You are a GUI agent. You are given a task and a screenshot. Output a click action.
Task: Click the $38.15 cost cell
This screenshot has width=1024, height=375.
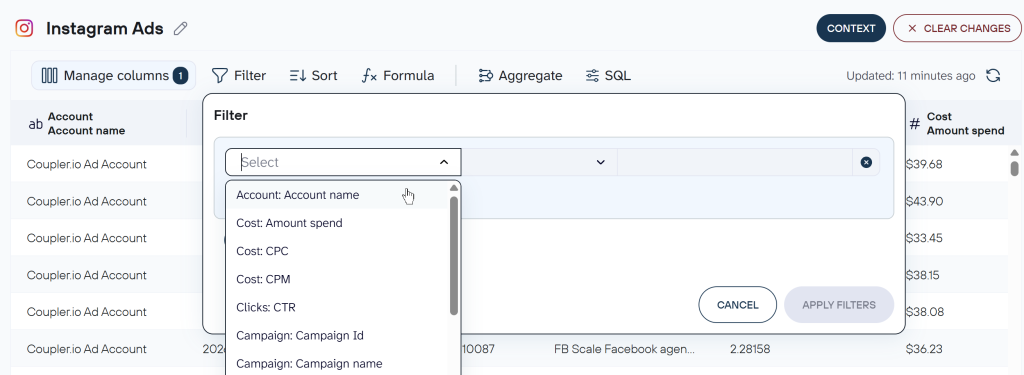click(x=922, y=275)
